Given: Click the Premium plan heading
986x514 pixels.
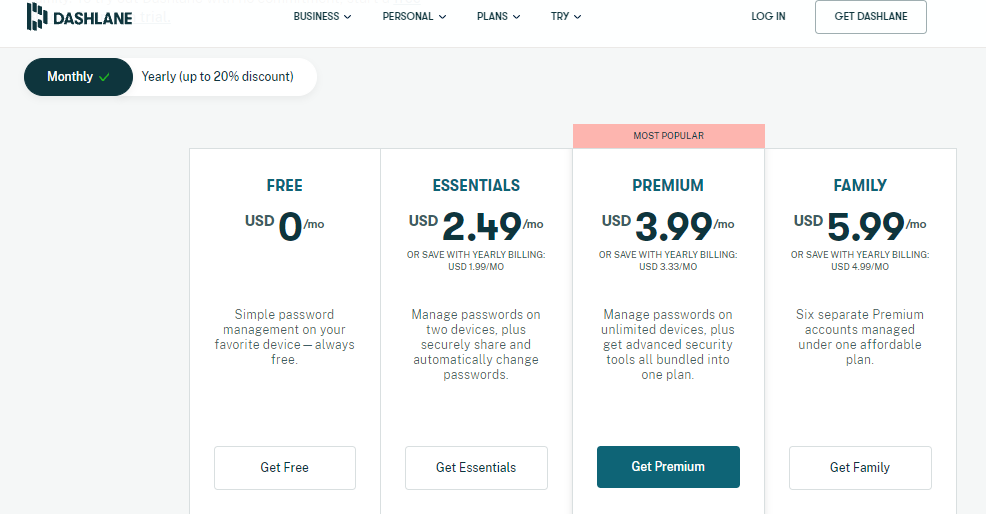Looking at the screenshot, I should tap(668, 186).
